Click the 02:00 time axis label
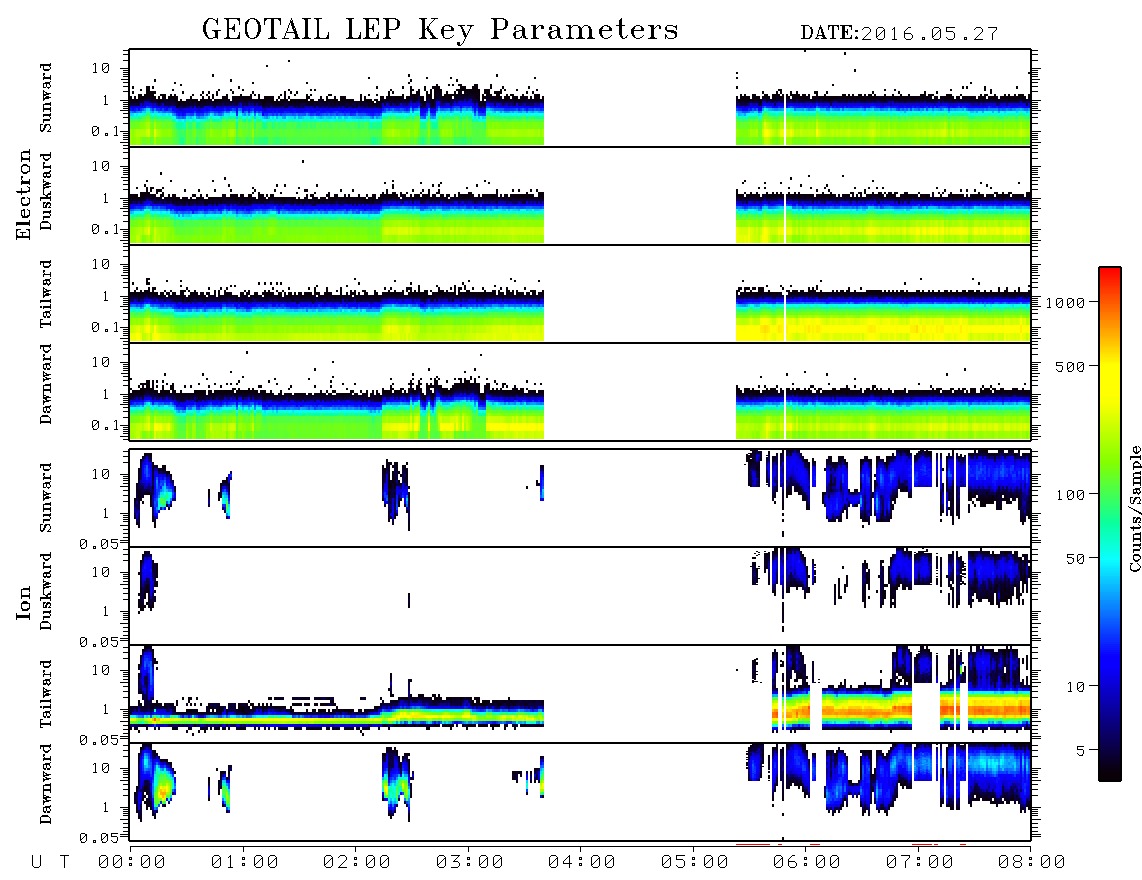The width and height of the screenshot is (1142, 880). click(357, 863)
